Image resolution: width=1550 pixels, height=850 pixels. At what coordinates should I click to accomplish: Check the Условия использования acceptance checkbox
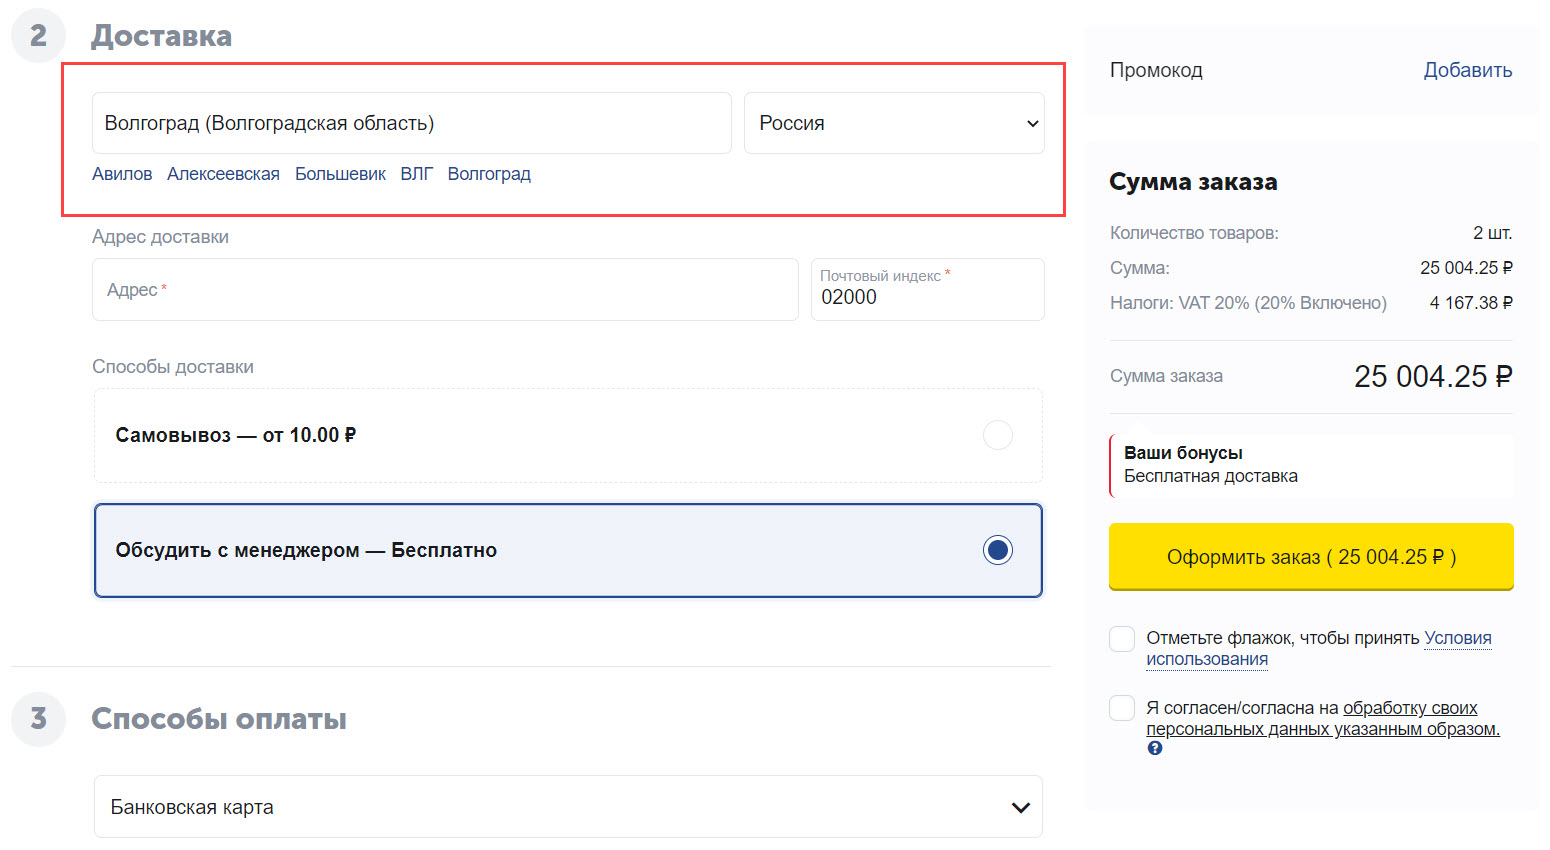pyautogui.click(x=1122, y=639)
